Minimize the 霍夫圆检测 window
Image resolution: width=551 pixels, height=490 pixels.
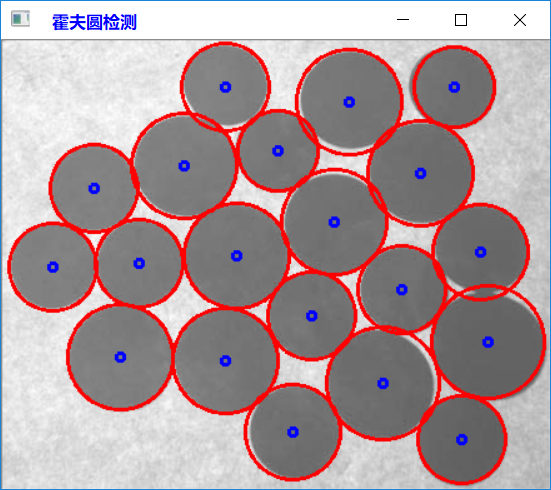click(403, 20)
